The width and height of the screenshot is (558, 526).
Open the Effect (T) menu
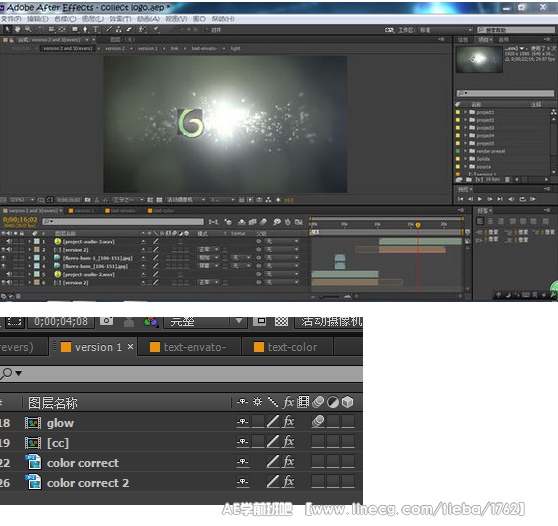120,19
